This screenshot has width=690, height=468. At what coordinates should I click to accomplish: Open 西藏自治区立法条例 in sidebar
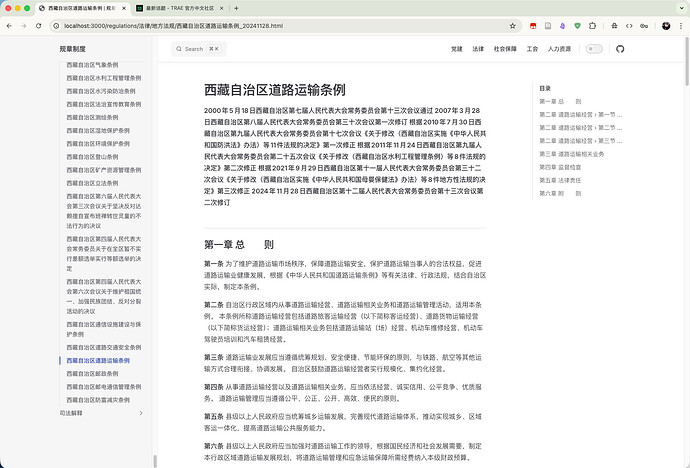tap(96, 182)
